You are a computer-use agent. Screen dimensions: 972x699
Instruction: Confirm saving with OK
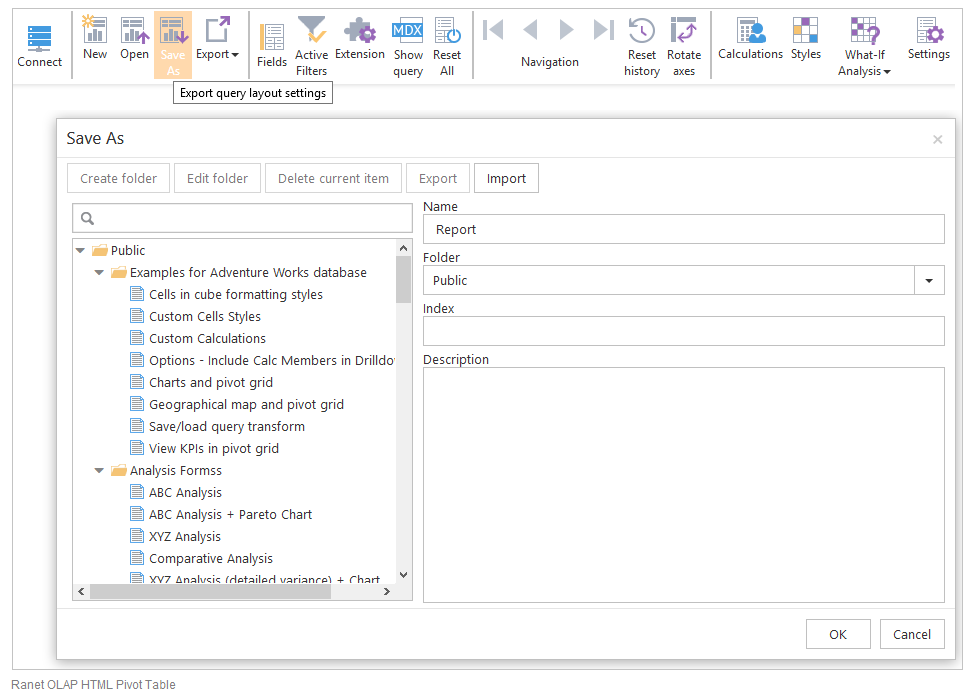[x=838, y=634]
